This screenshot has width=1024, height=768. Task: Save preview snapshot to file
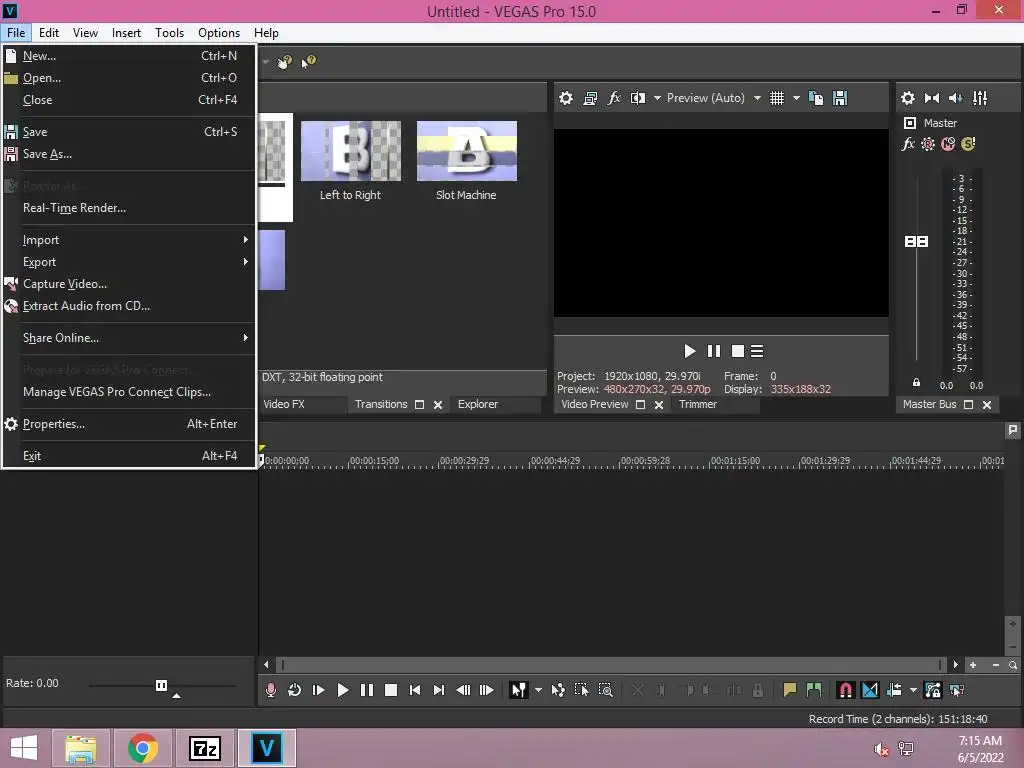pos(840,98)
